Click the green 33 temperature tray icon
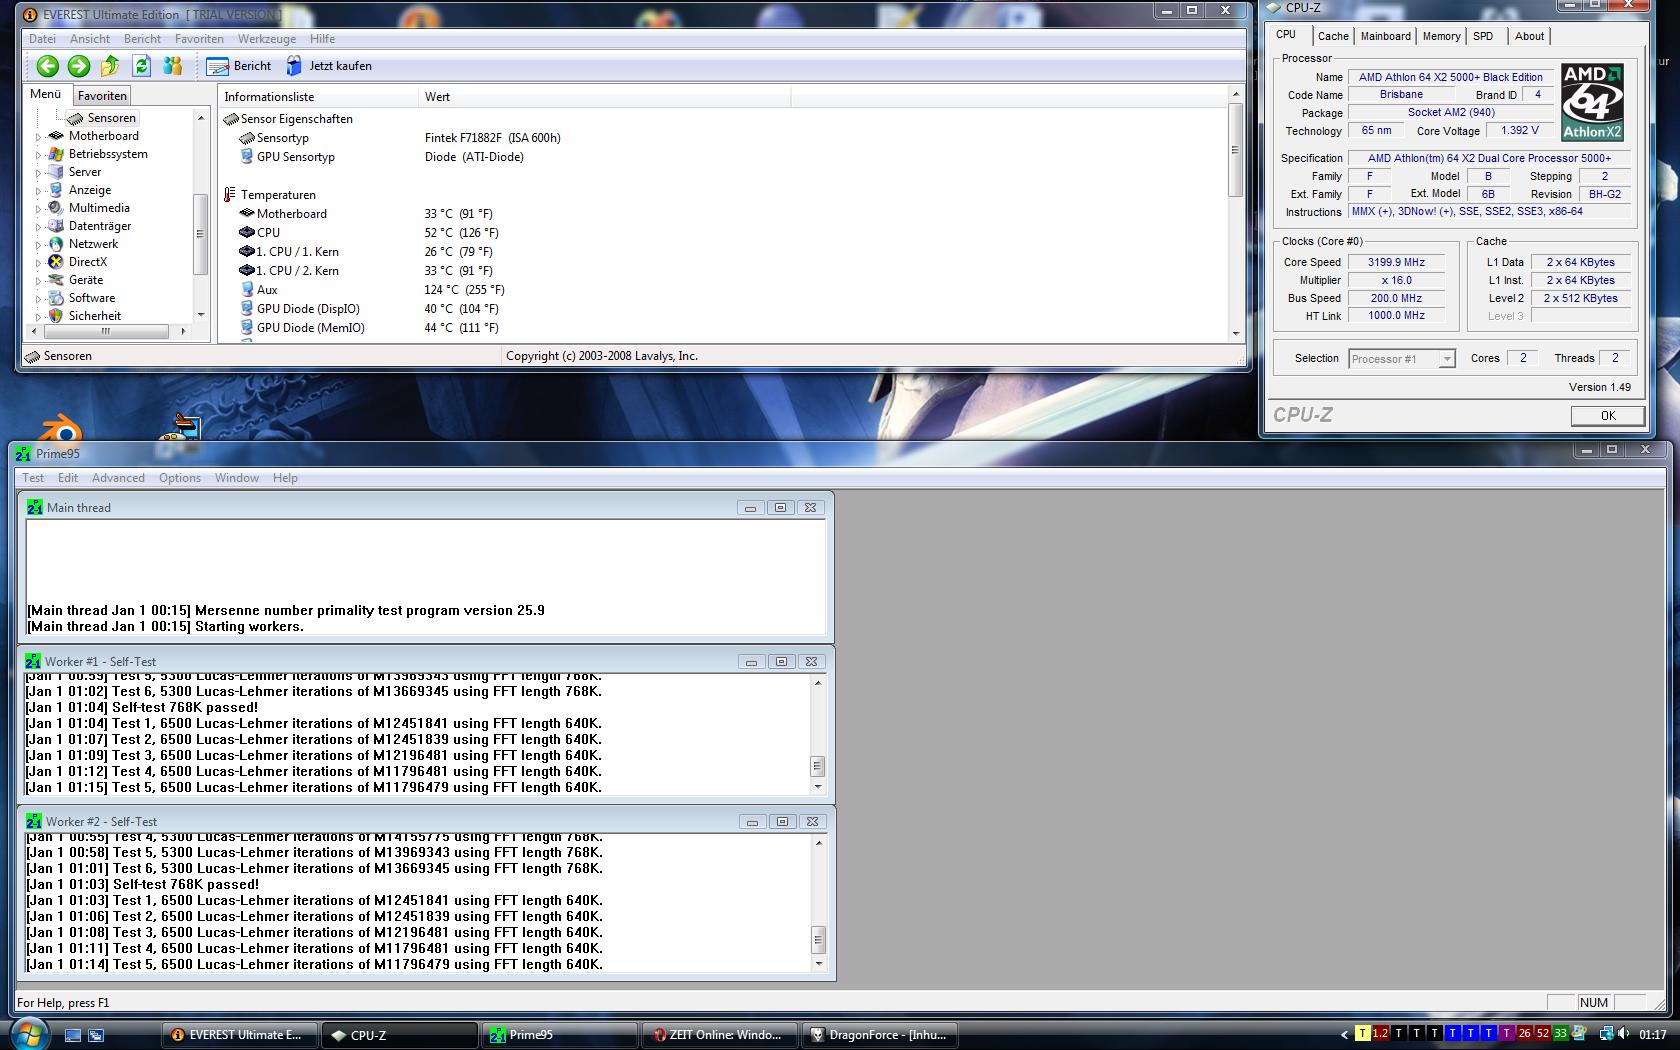The width and height of the screenshot is (1680, 1050). [1560, 1034]
